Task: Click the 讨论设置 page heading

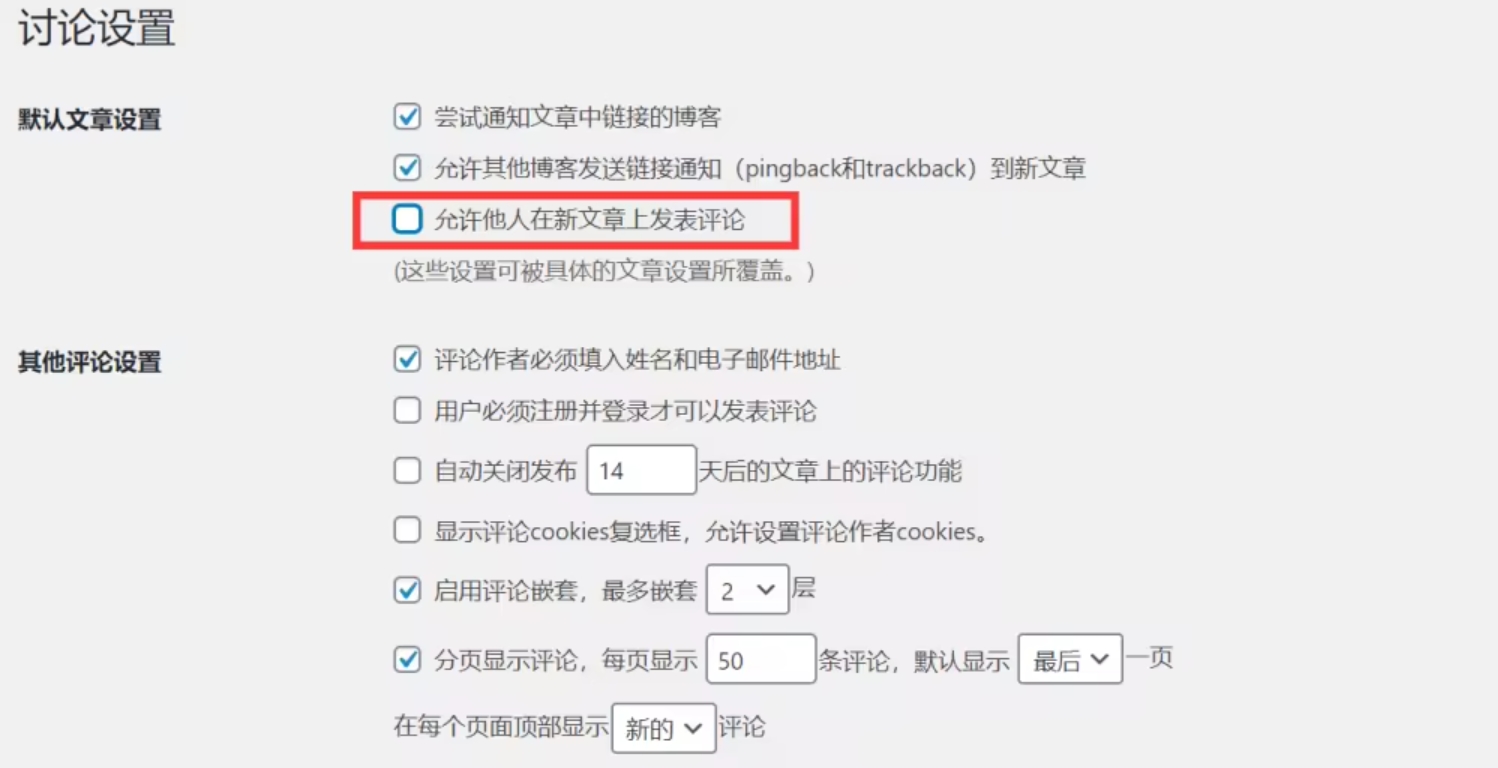Action: [97, 28]
